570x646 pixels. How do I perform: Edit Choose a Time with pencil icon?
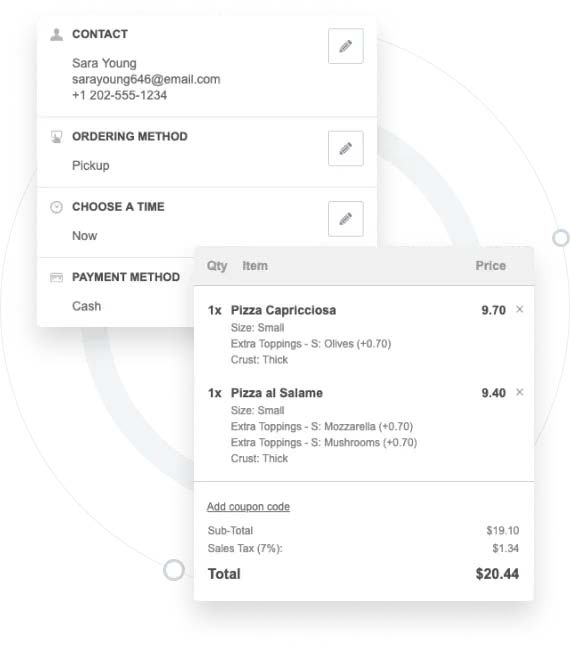[x=346, y=219]
